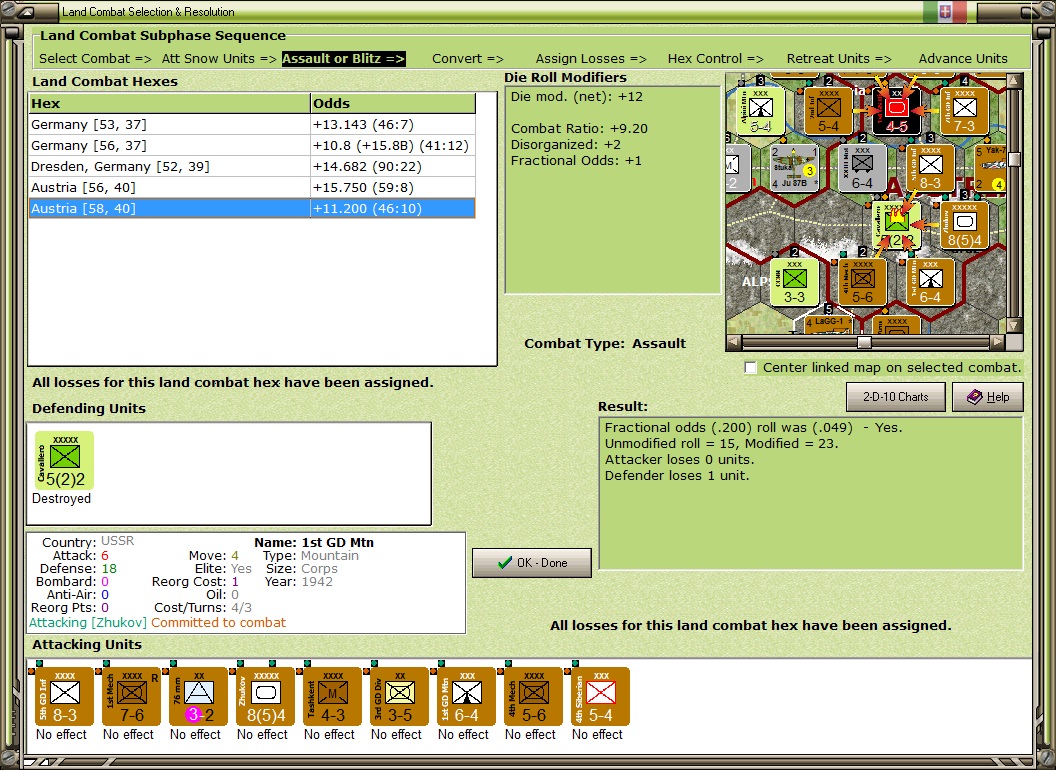Select the Zhukov 8(5)4 HQ counter

tap(265, 697)
